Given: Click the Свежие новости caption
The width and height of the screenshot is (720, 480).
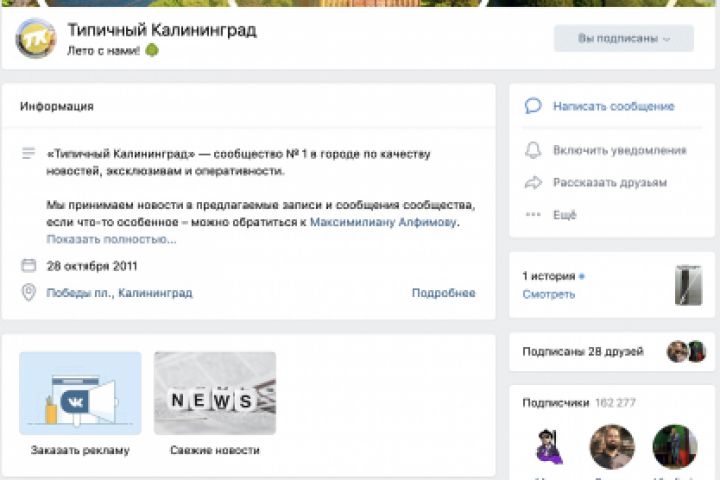Looking at the screenshot, I should coord(215,450).
